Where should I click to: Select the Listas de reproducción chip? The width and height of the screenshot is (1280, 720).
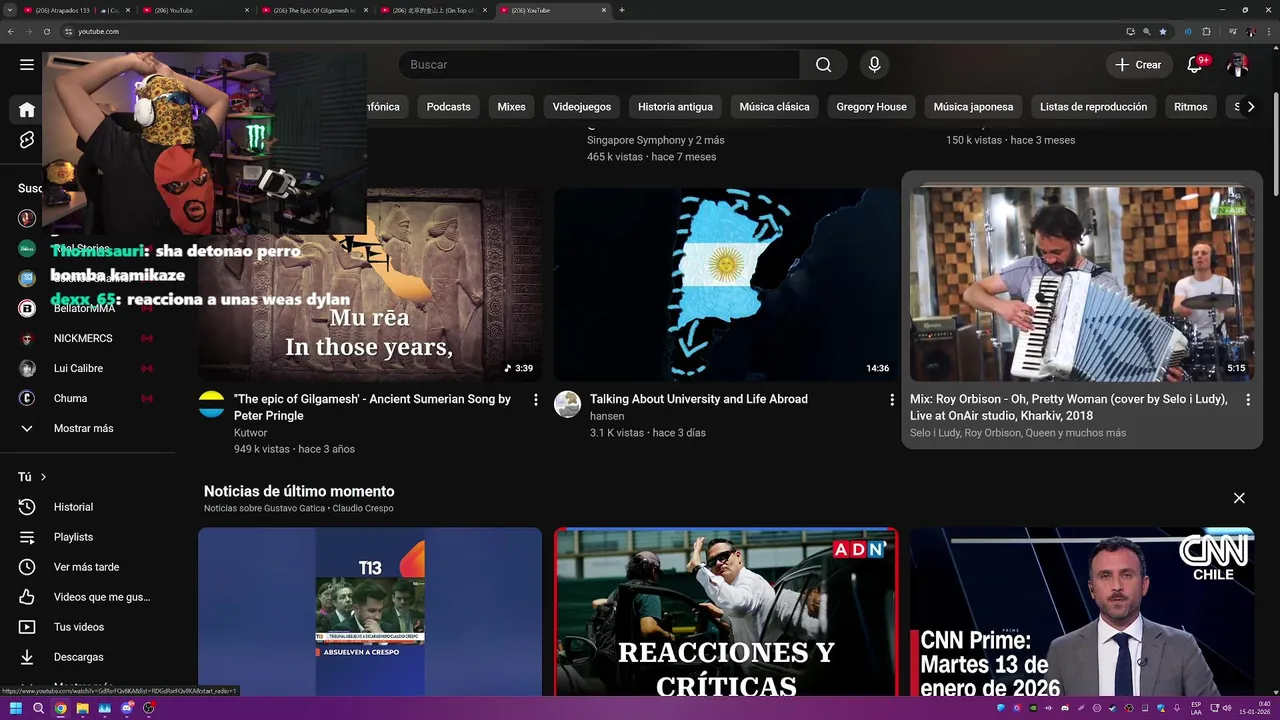(x=1093, y=107)
